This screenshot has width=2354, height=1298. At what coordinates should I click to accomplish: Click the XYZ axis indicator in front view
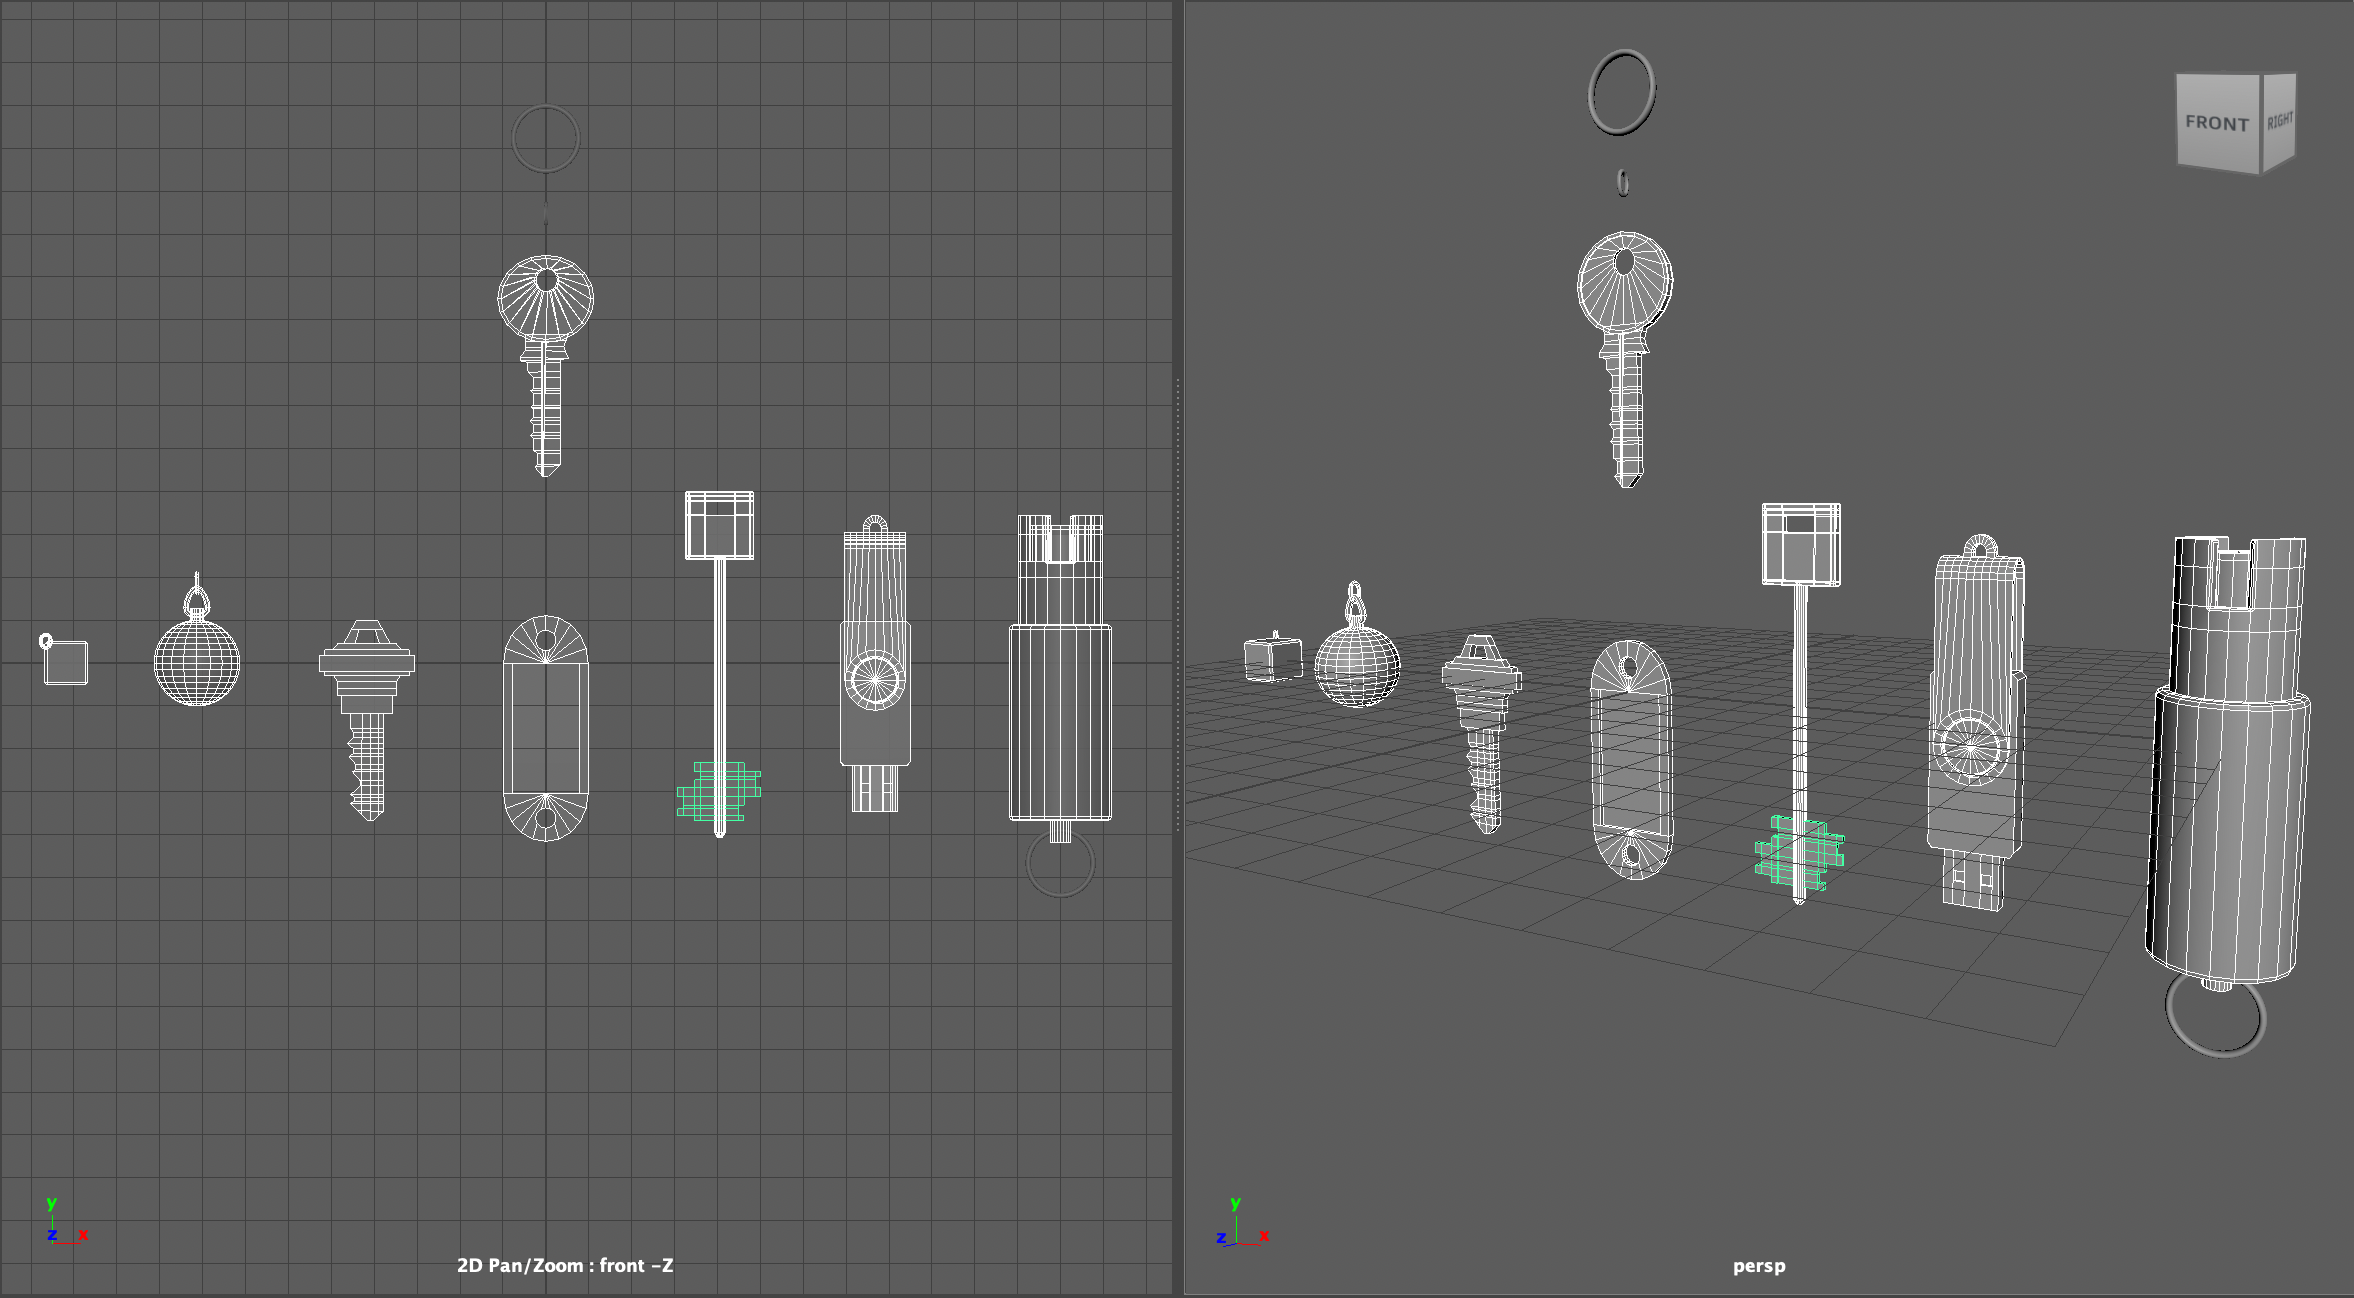point(67,1219)
